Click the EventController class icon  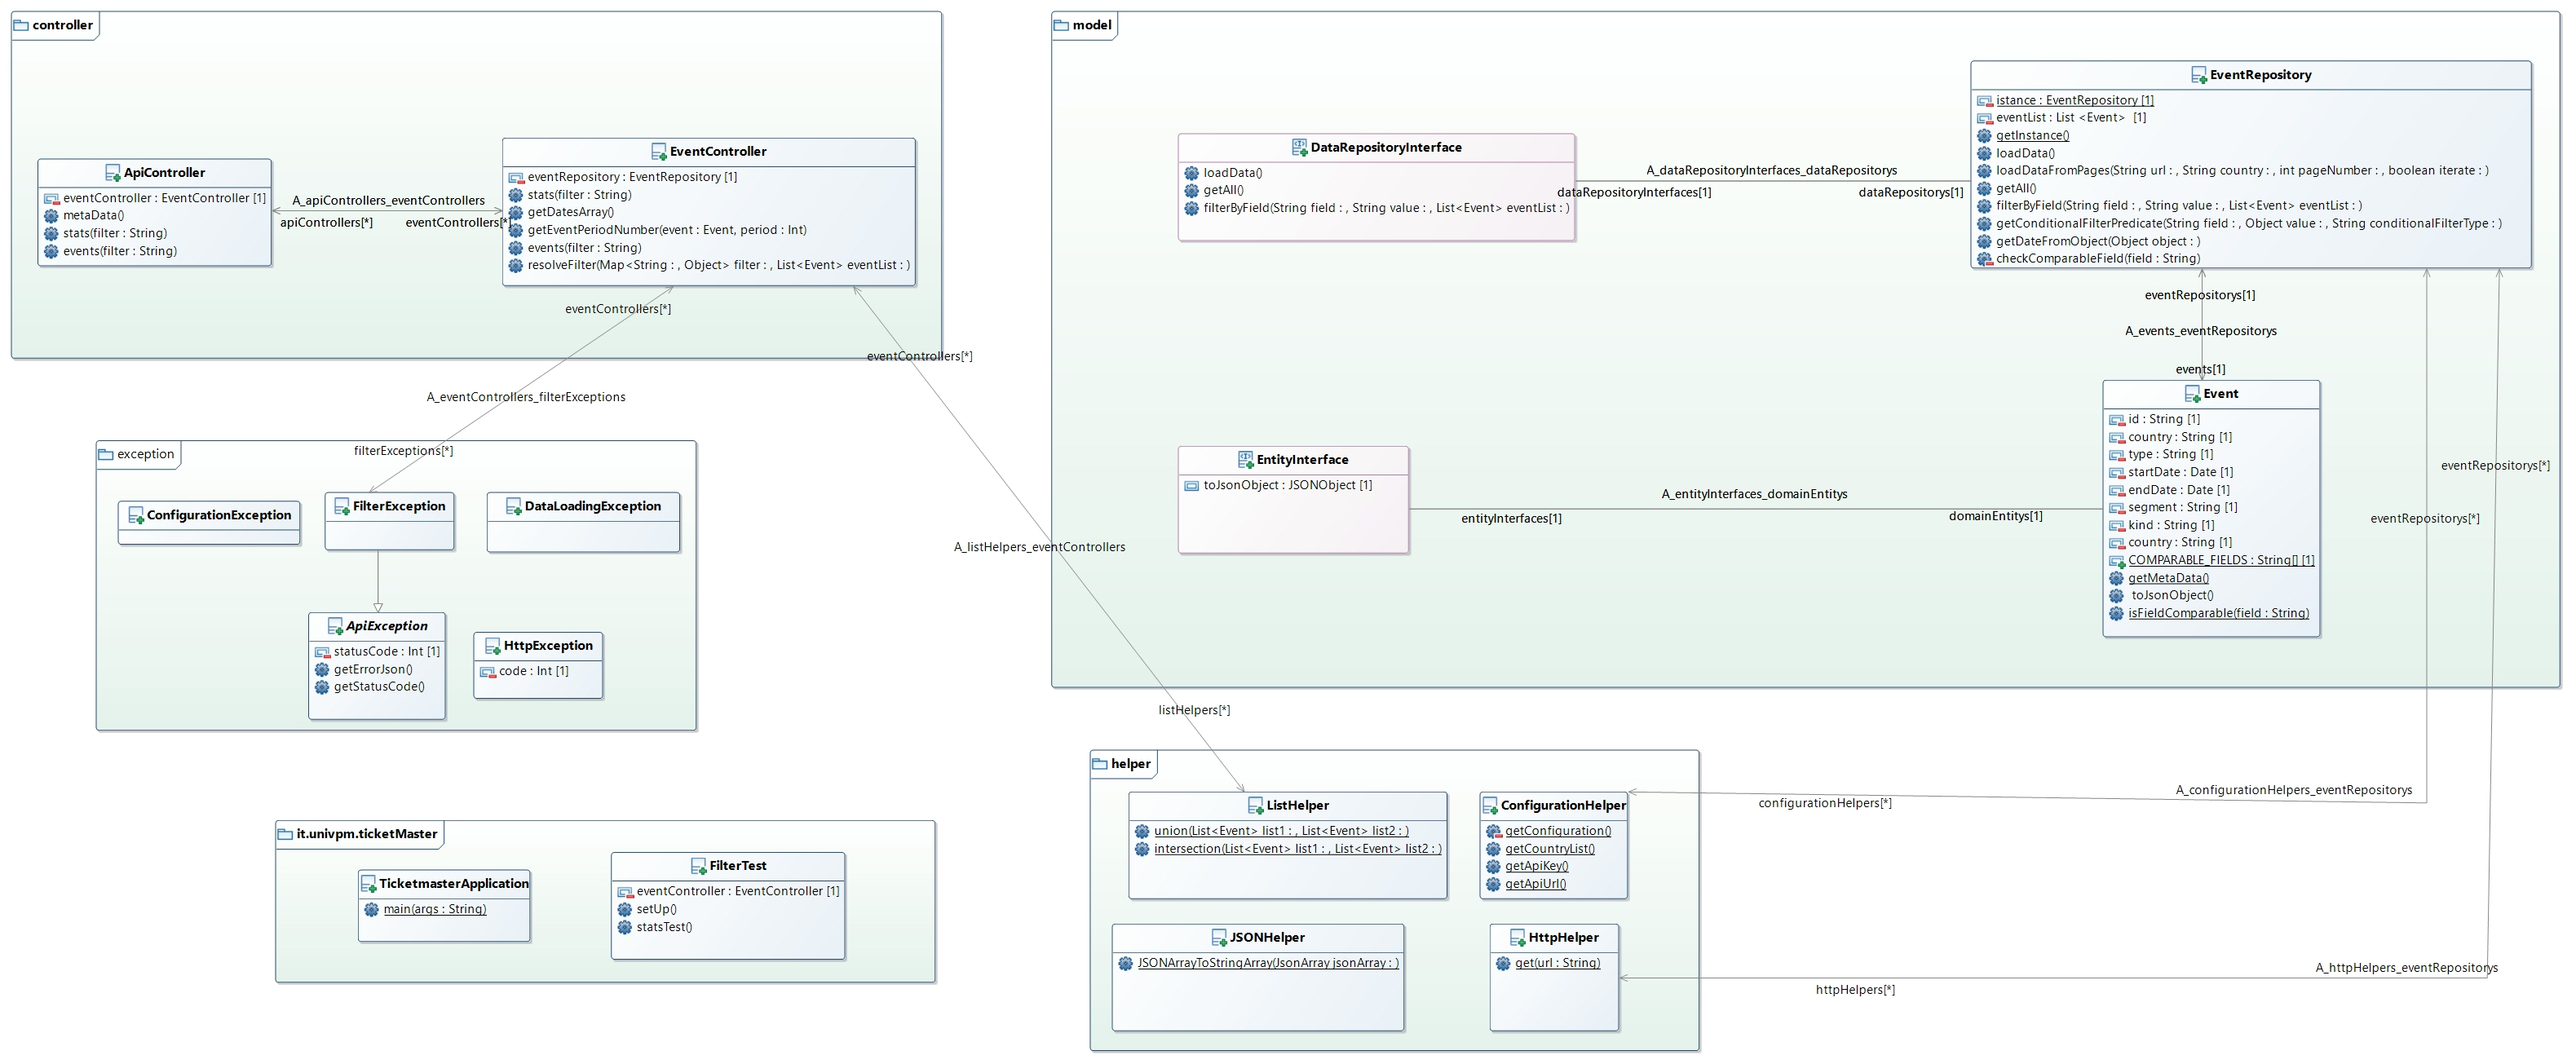[x=659, y=152]
